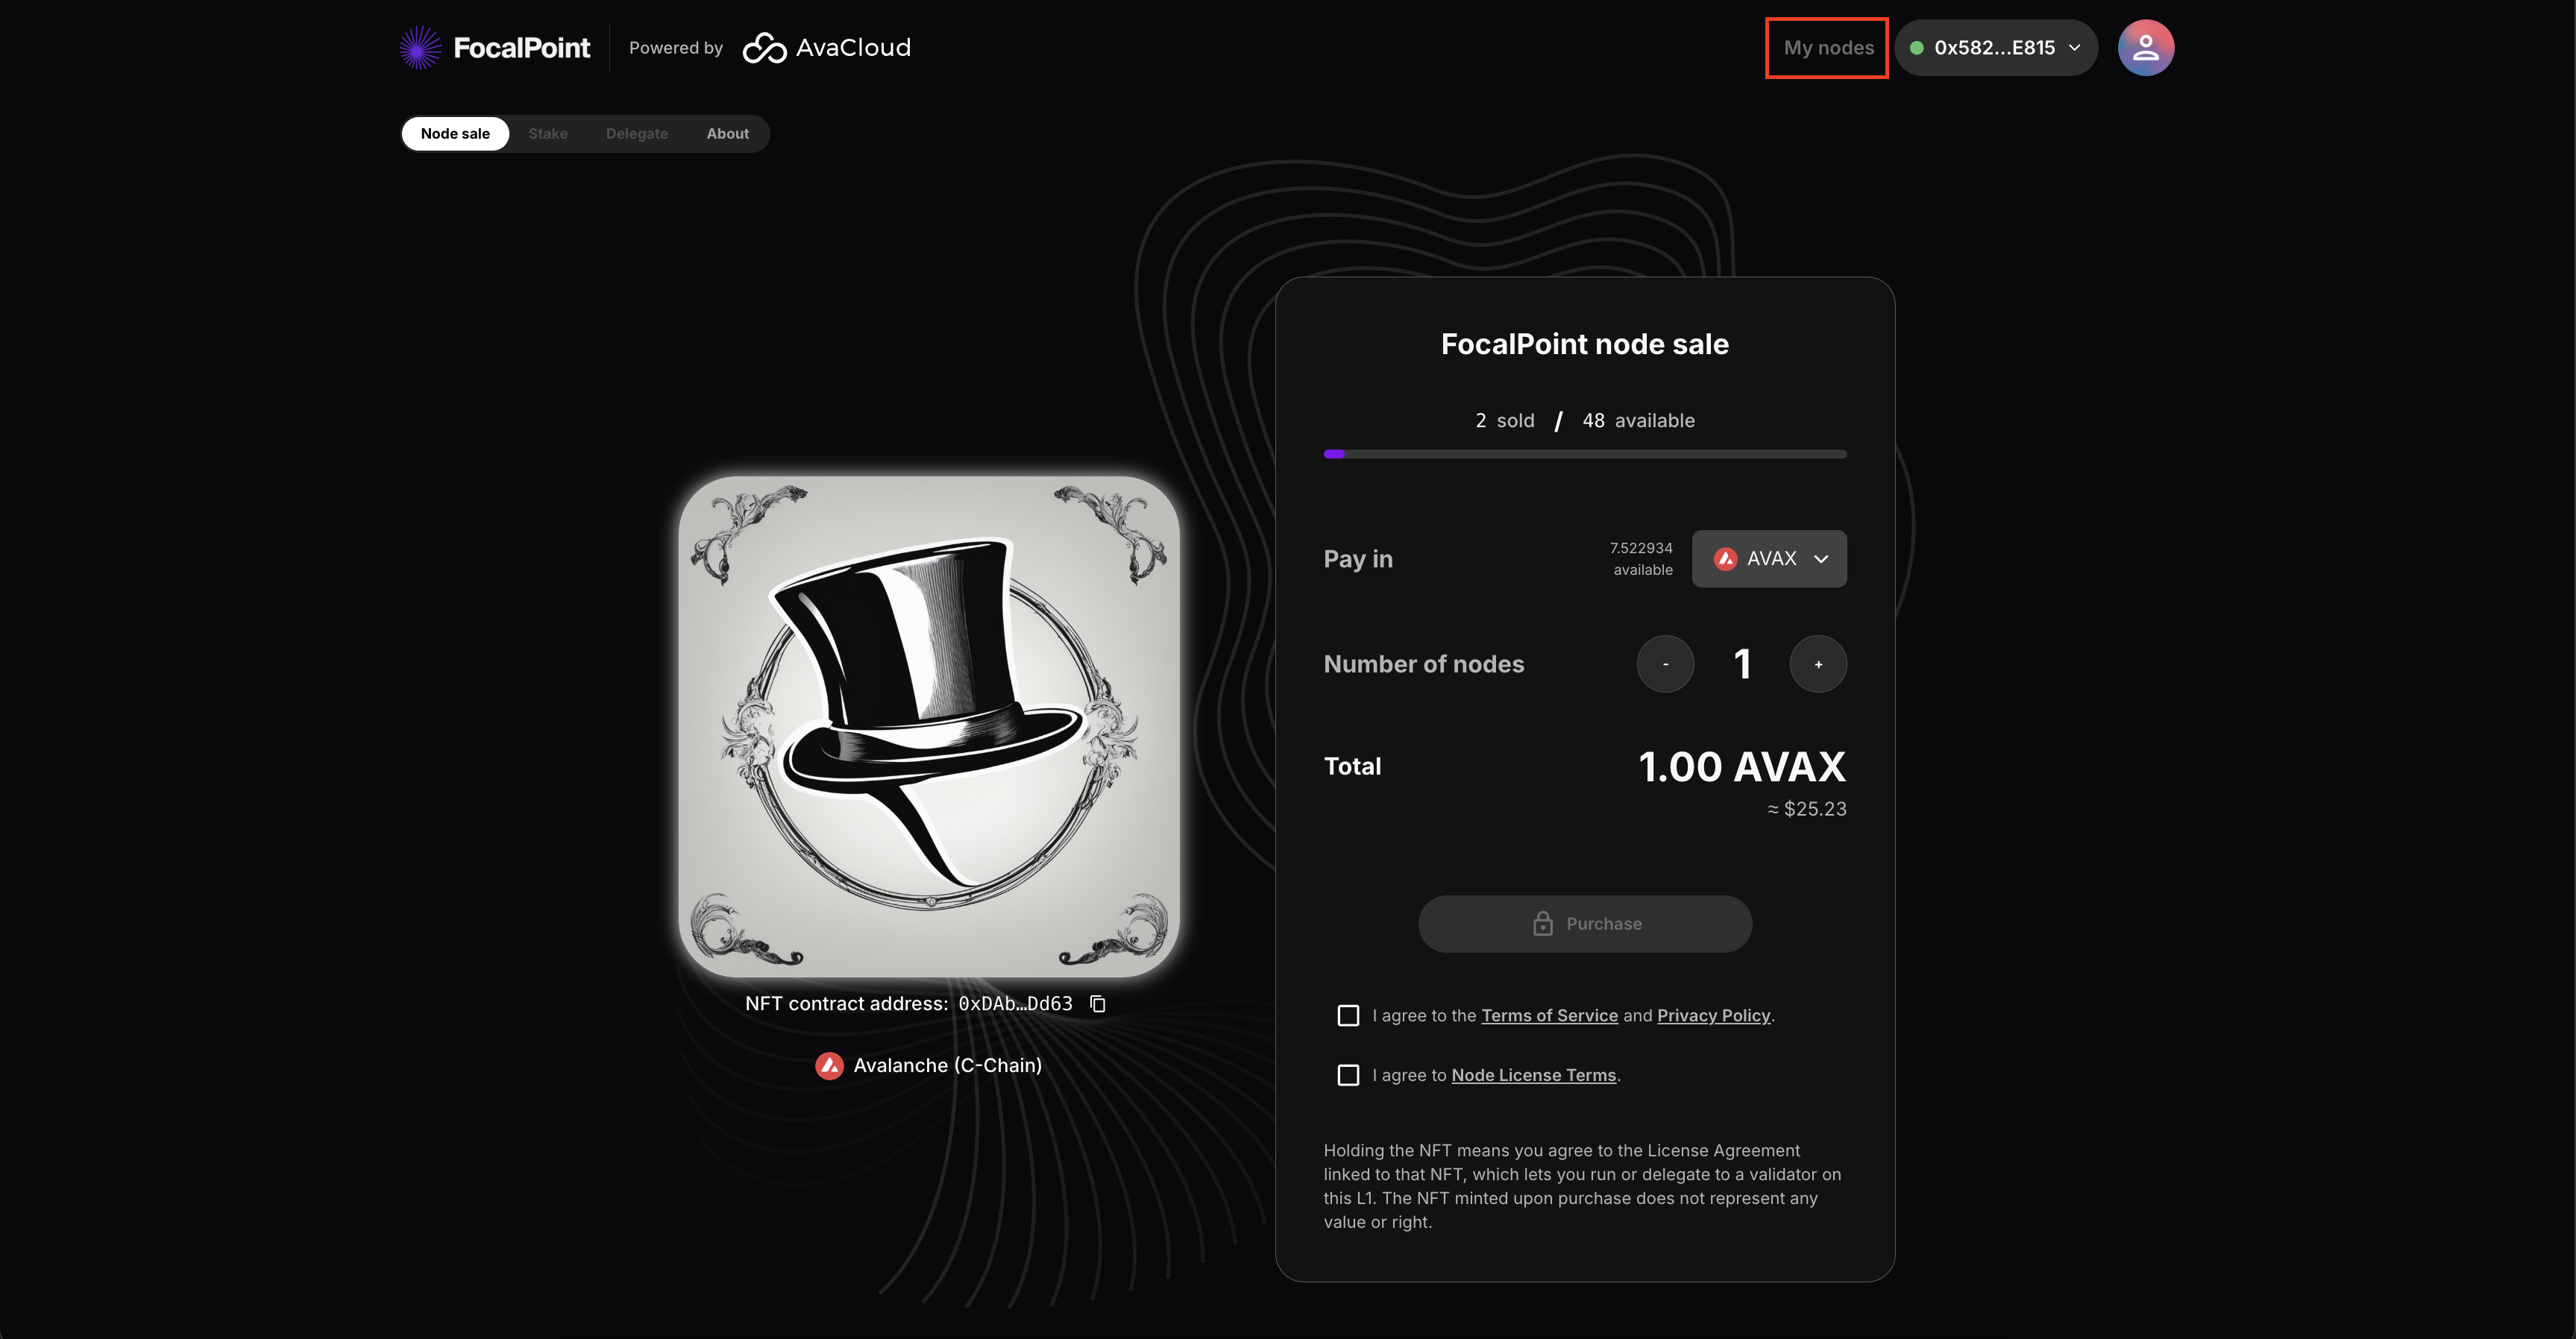Open the AVAX payment token dropdown
The image size is (2576, 1339).
(1769, 559)
